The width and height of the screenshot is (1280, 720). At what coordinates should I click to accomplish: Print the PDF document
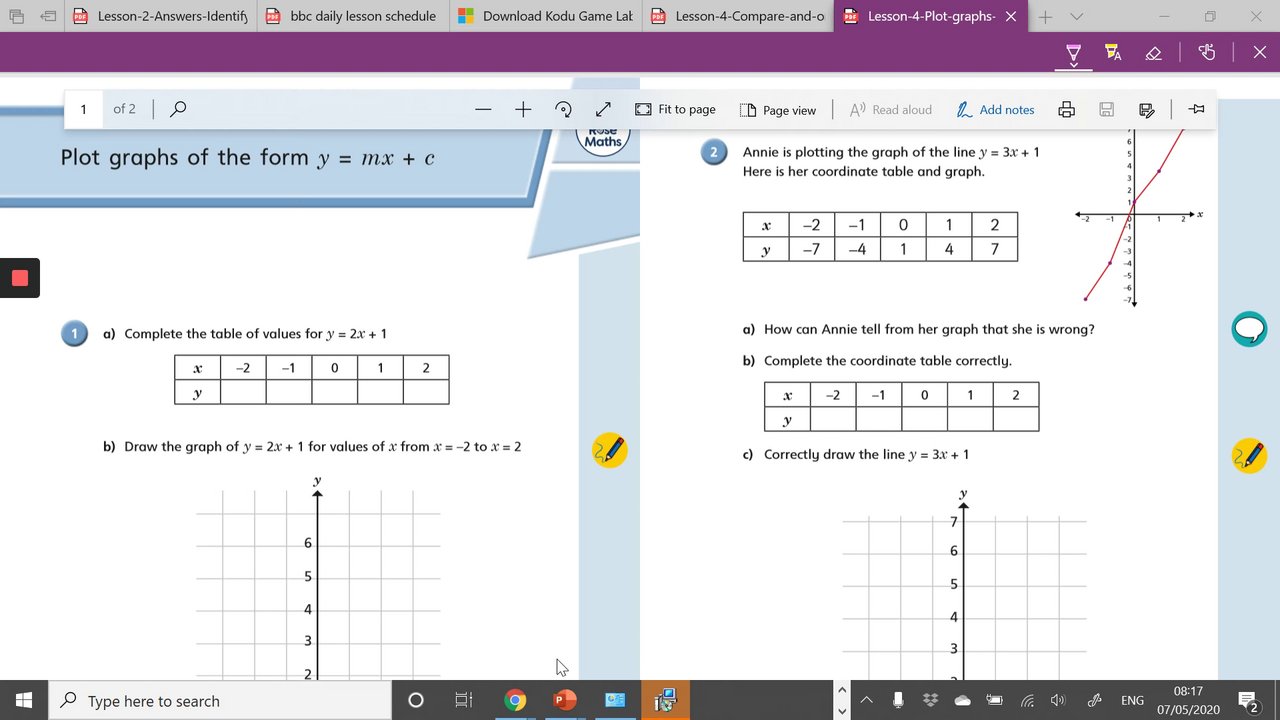coord(1067,109)
